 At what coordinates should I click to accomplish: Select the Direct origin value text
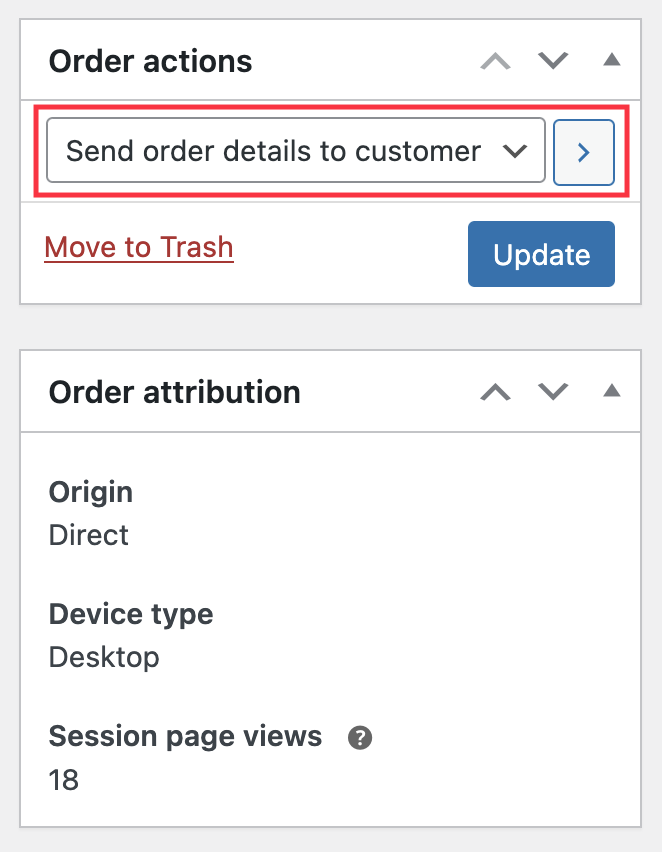click(89, 535)
